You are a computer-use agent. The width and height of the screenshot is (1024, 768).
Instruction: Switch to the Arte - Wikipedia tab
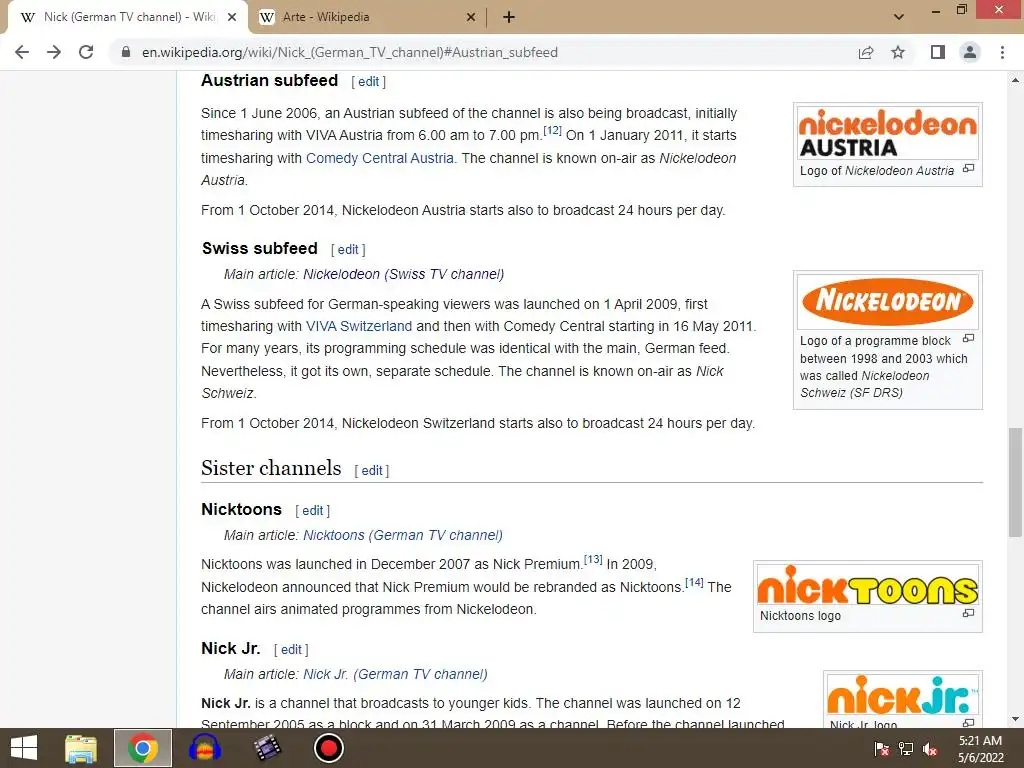pos(366,18)
